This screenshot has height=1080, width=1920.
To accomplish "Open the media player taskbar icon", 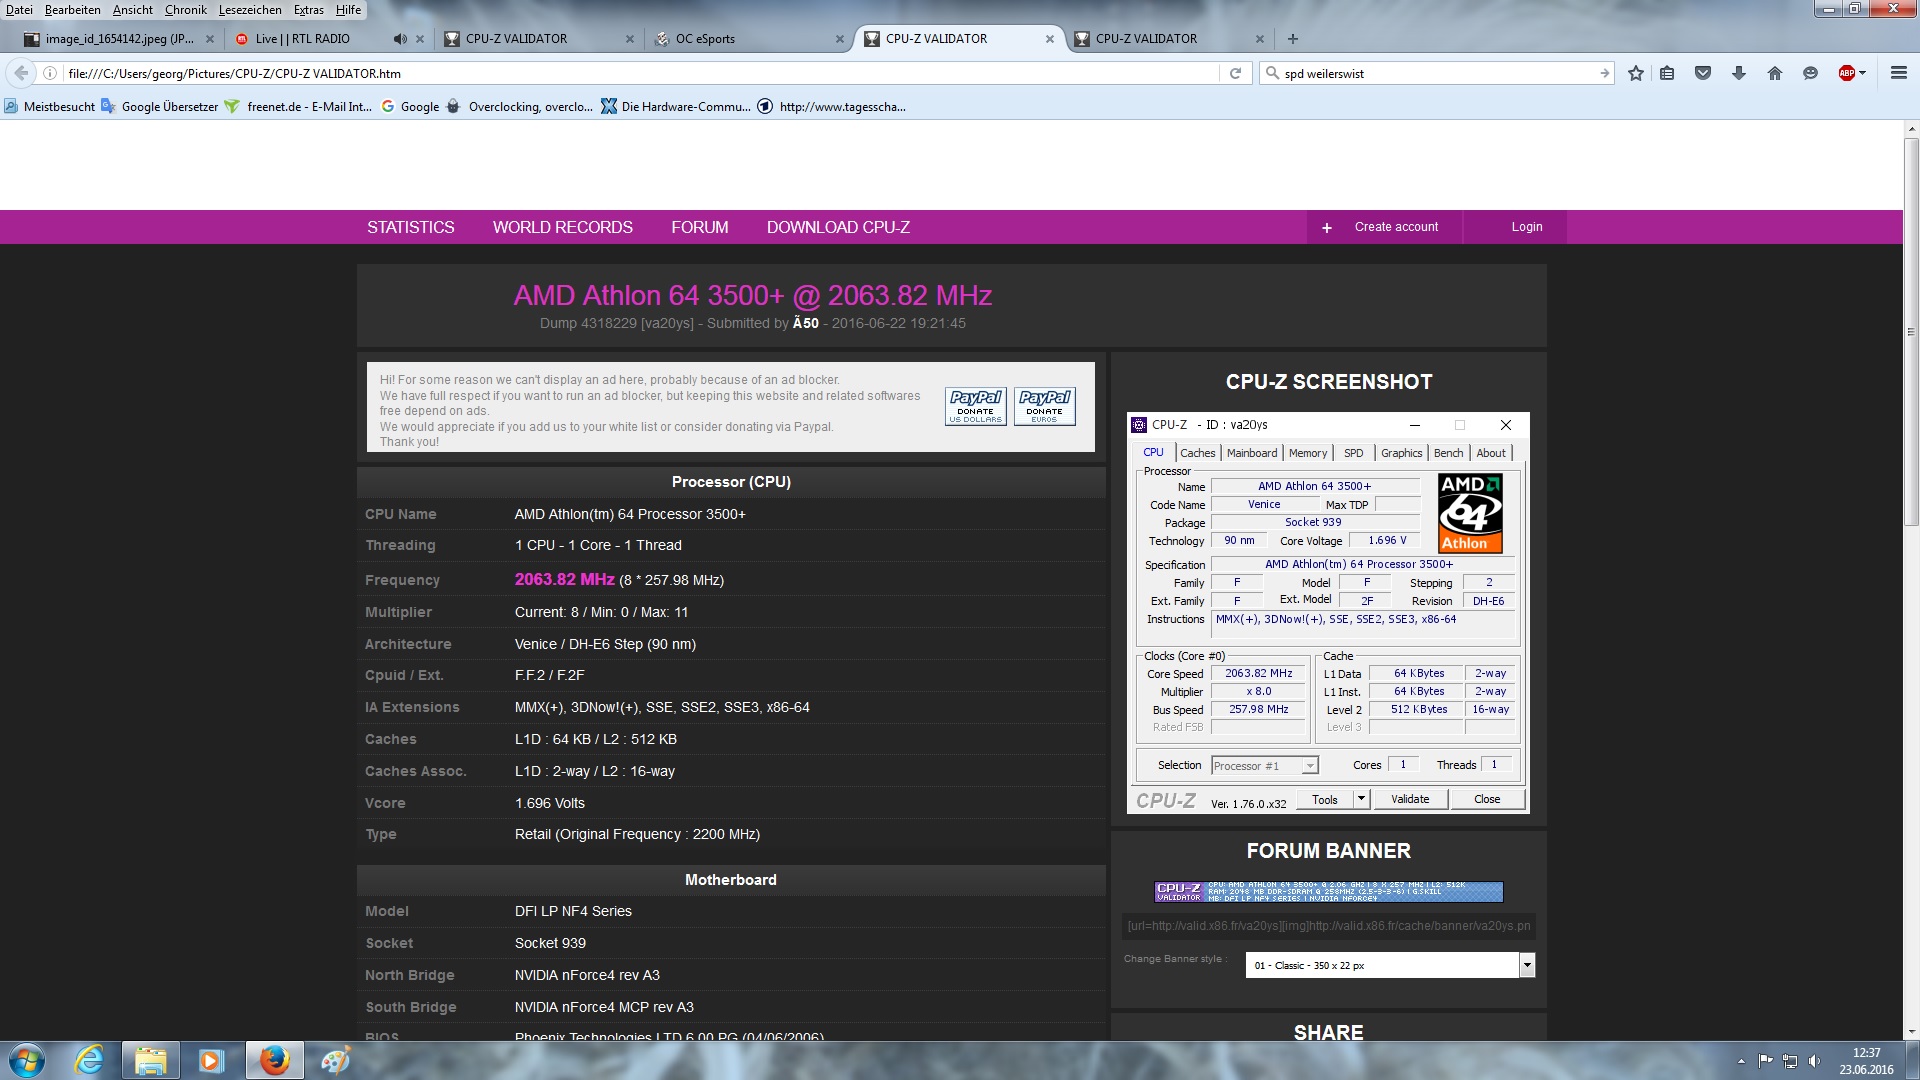I will [x=210, y=1060].
